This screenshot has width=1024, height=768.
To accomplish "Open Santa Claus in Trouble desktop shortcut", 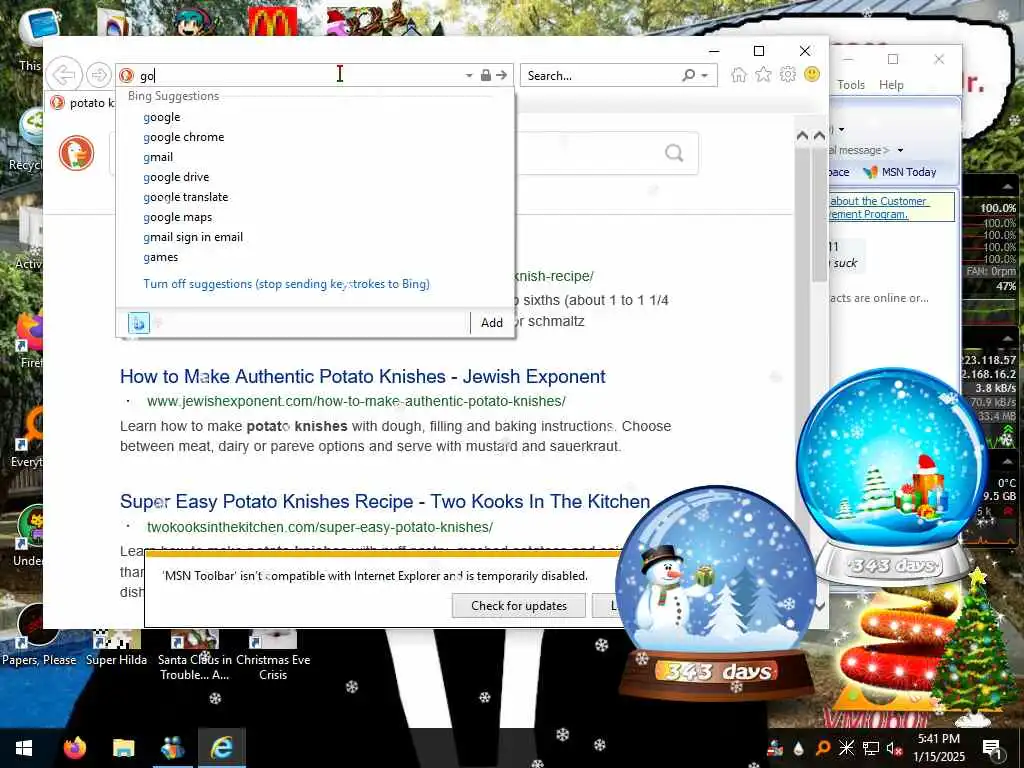I will (x=195, y=655).
